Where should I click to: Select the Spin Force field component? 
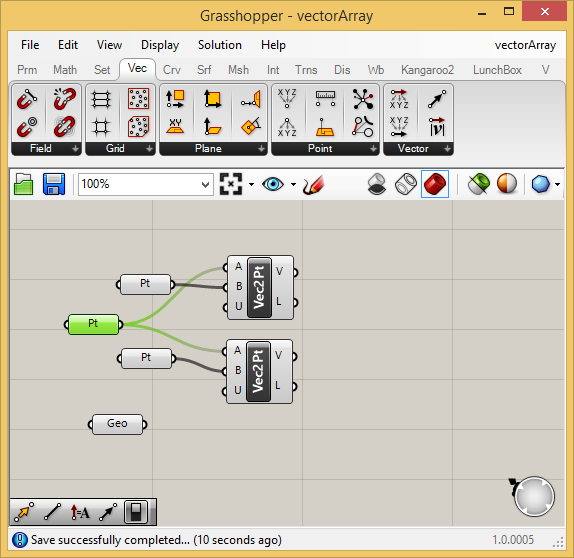[x=64, y=126]
